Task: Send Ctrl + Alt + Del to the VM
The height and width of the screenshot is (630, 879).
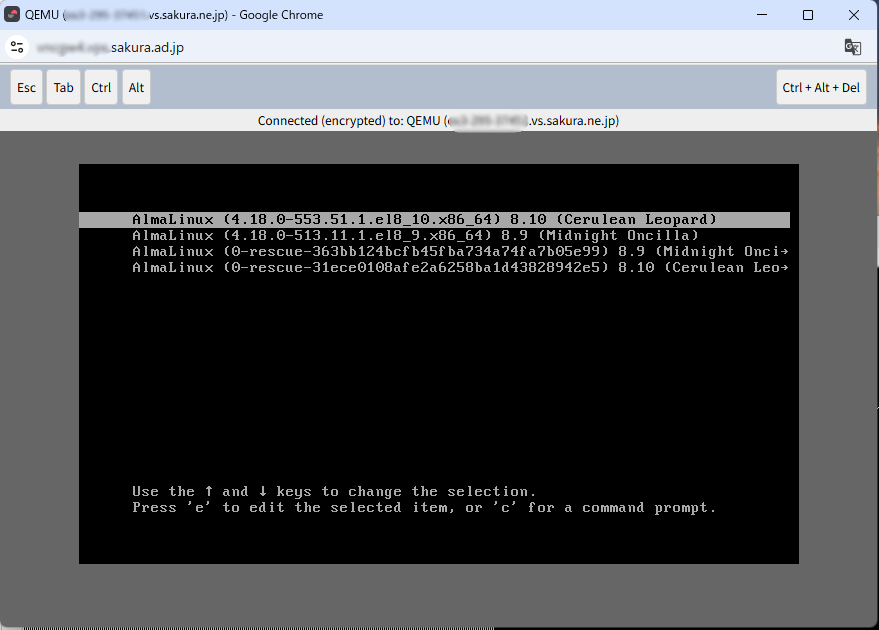Action: tap(821, 87)
